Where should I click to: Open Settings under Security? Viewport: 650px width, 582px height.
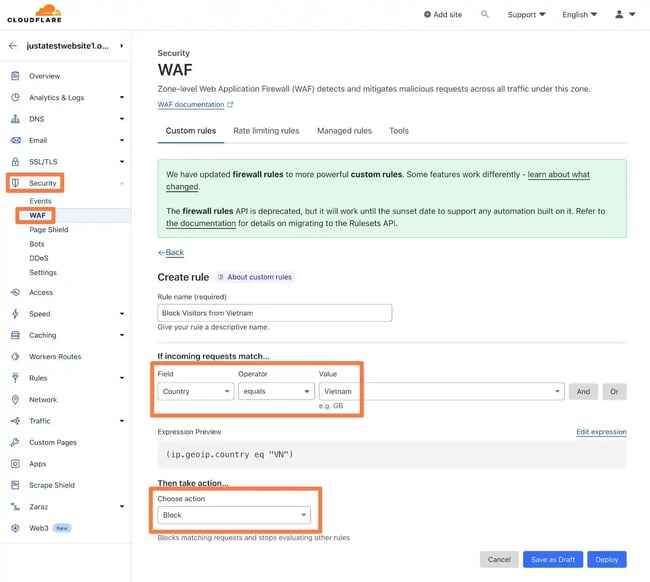point(43,273)
